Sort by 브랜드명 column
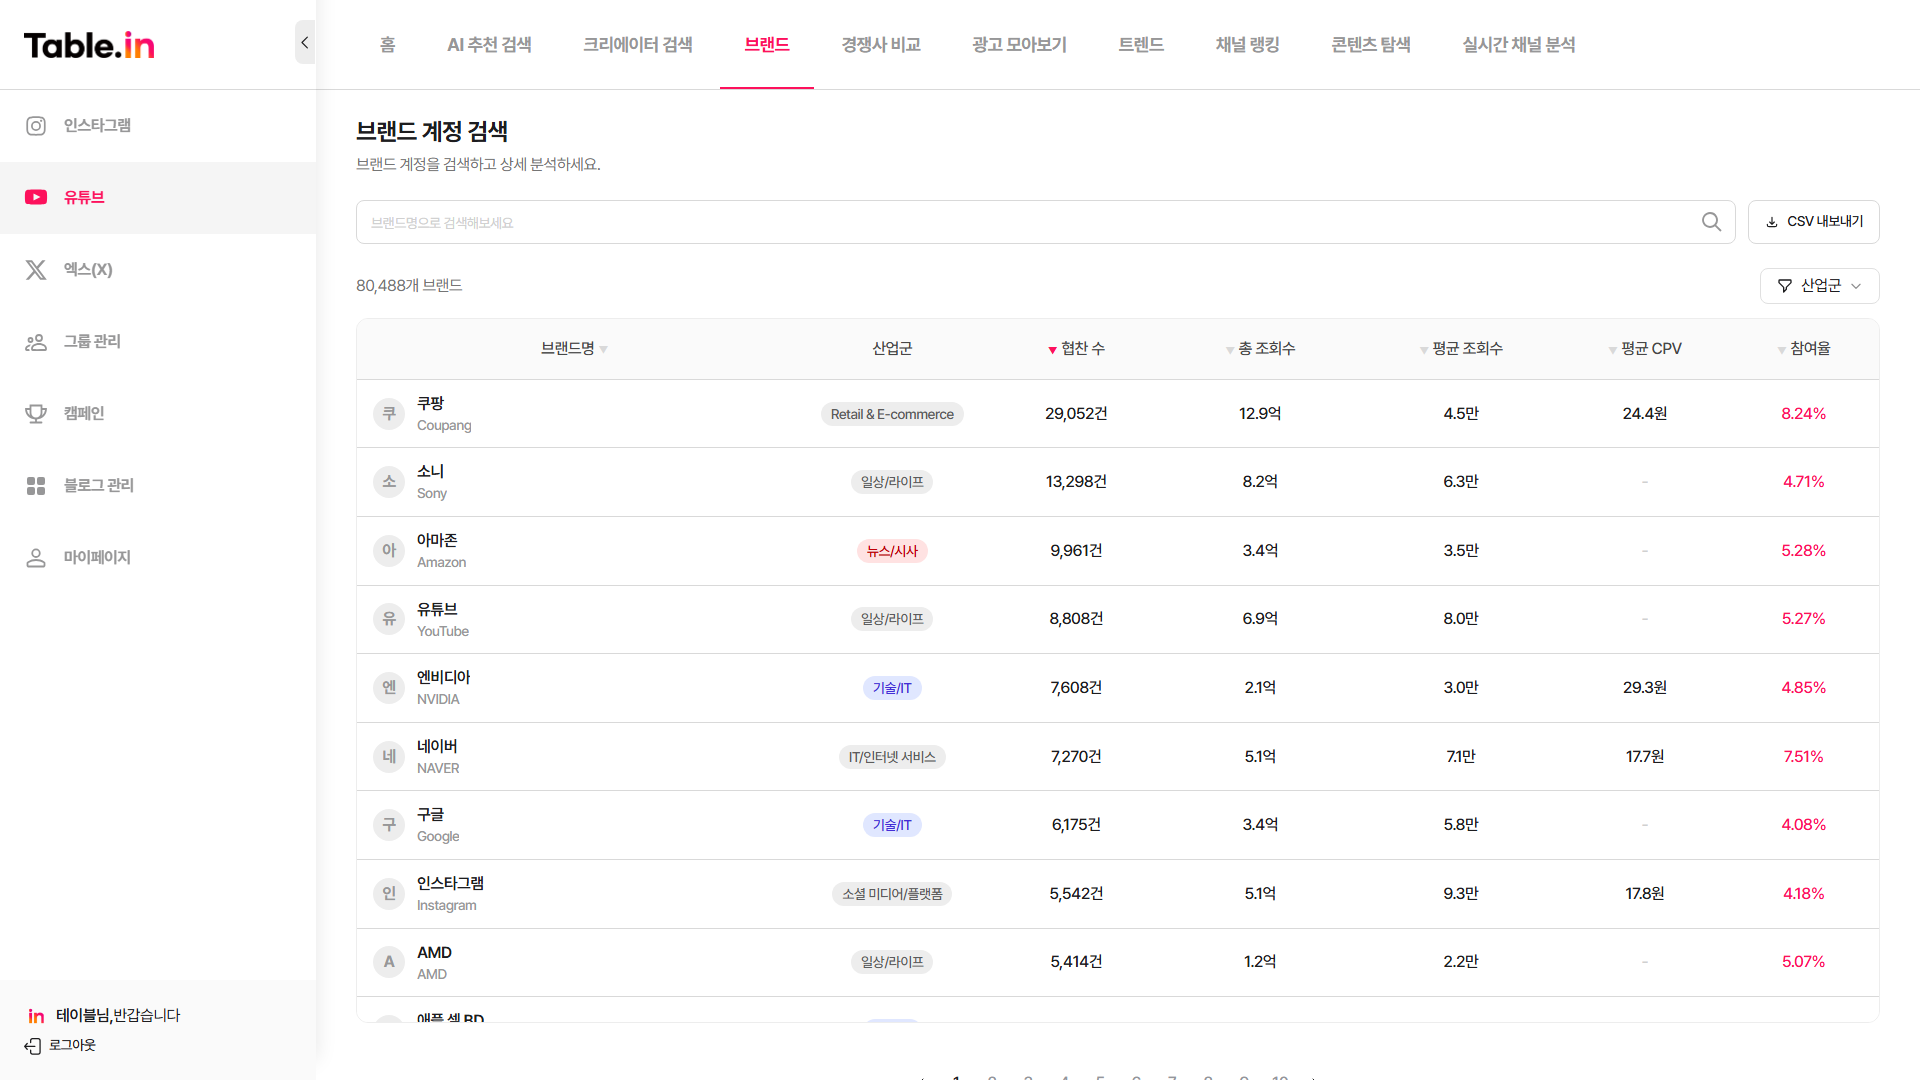This screenshot has width=1920, height=1080. coord(574,349)
